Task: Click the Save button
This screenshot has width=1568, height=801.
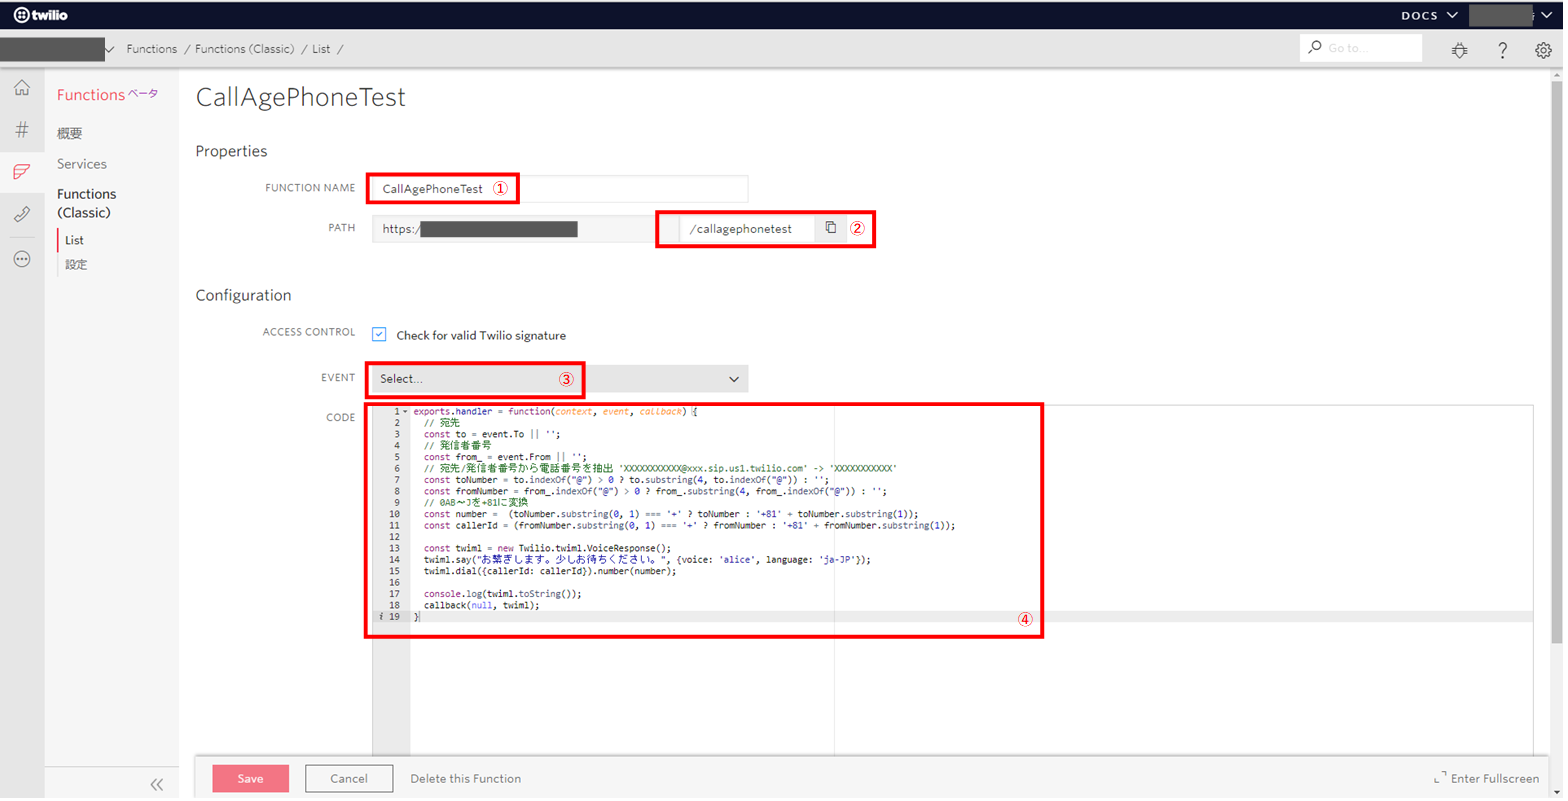Action: coord(251,779)
